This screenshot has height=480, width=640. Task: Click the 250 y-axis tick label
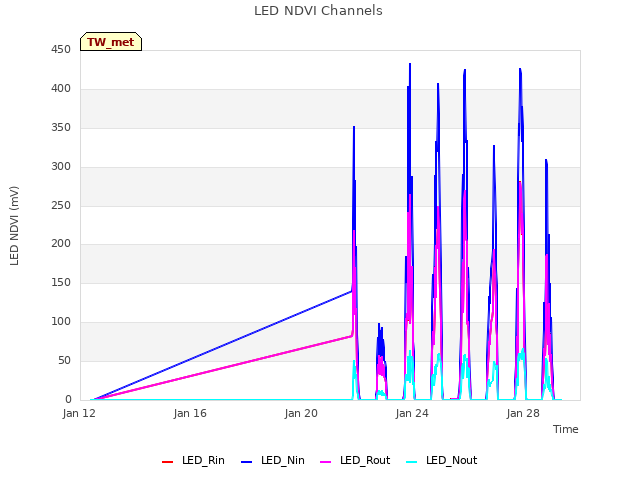(x=61, y=205)
